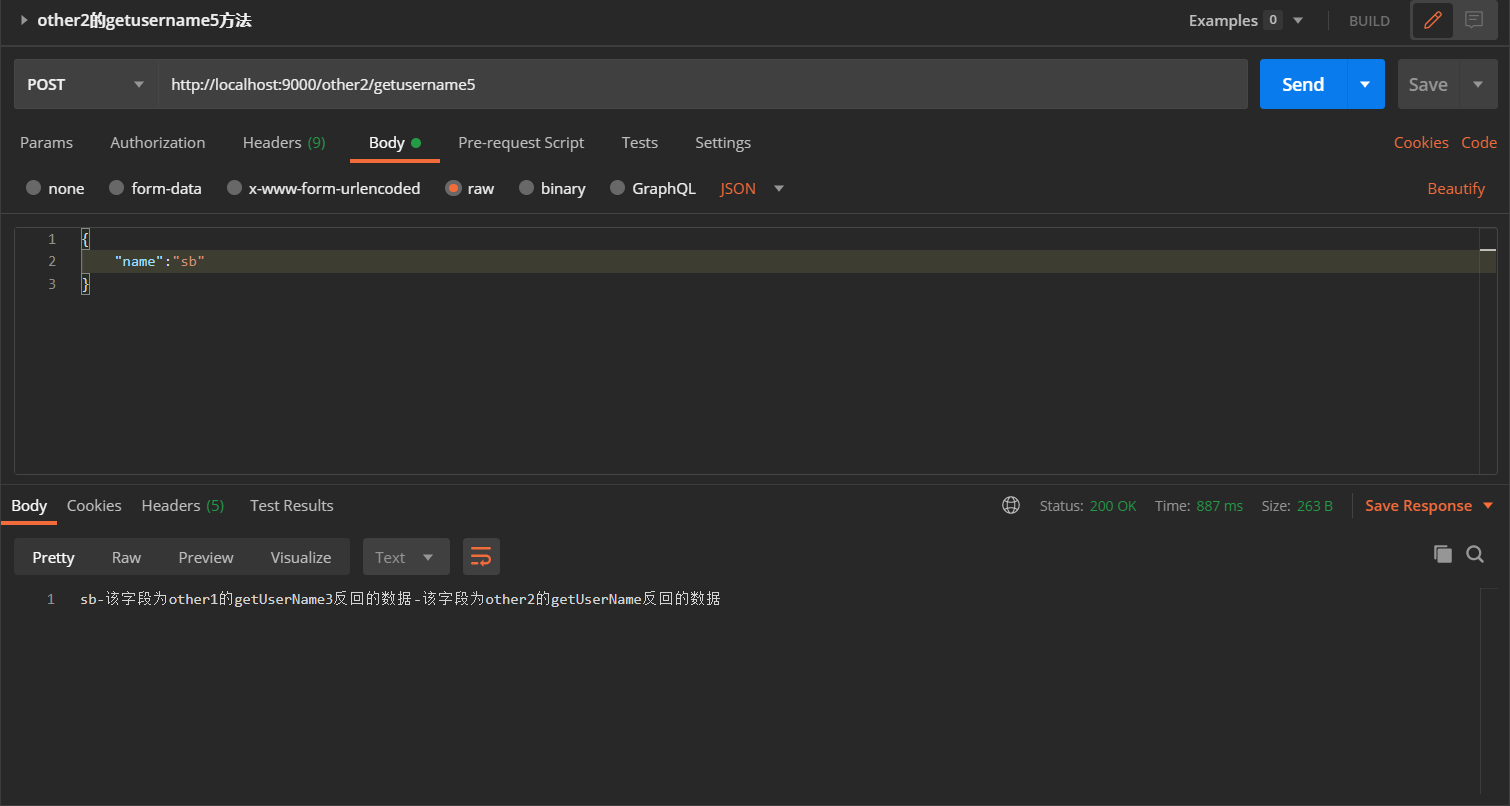Click the Save button
This screenshot has height=806, width=1510.
pyautogui.click(x=1428, y=84)
